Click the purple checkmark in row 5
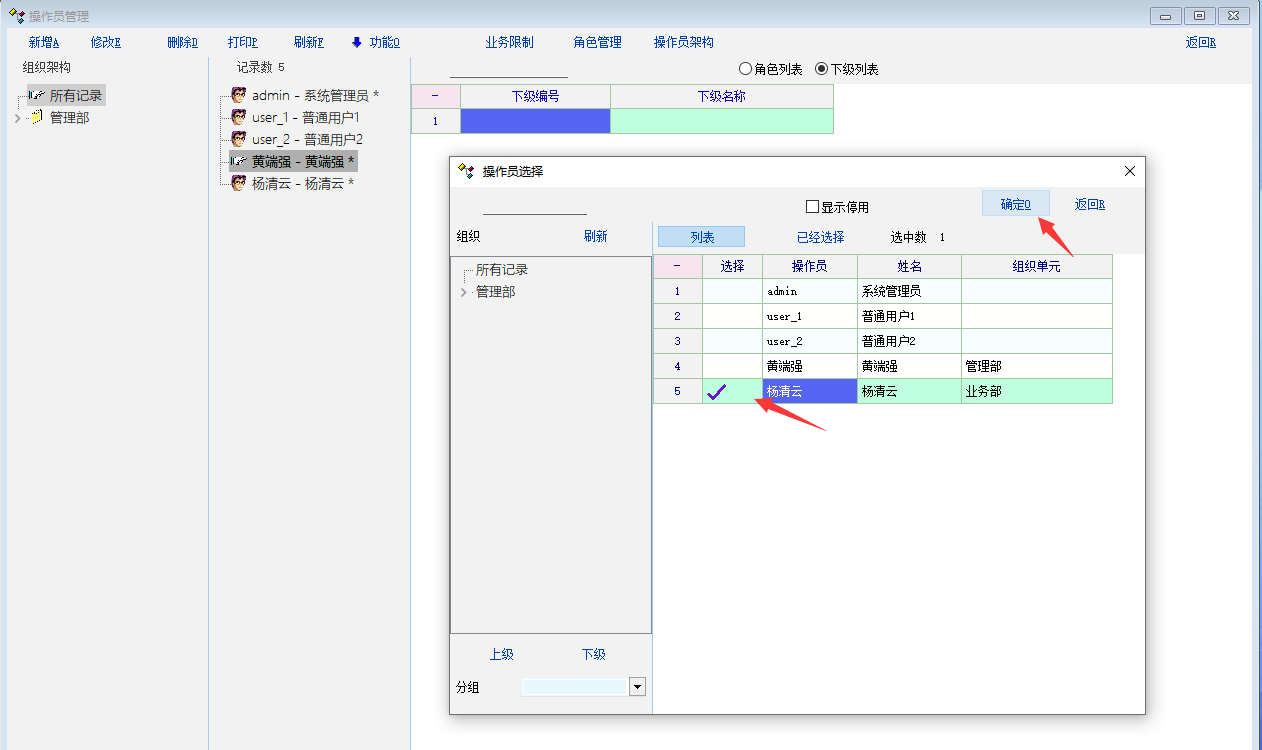Image resolution: width=1262 pixels, height=750 pixels. point(716,392)
